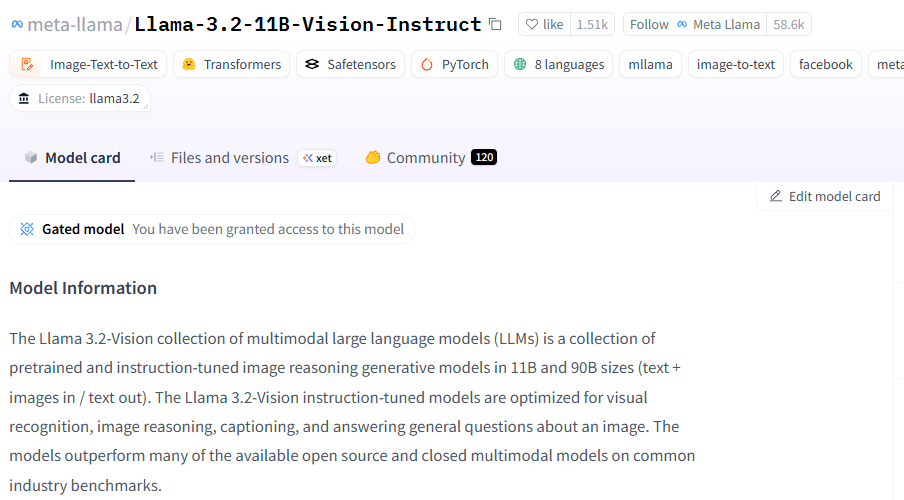The width and height of the screenshot is (904, 500).
Task: Click the Model Information heading
Action: (83, 288)
